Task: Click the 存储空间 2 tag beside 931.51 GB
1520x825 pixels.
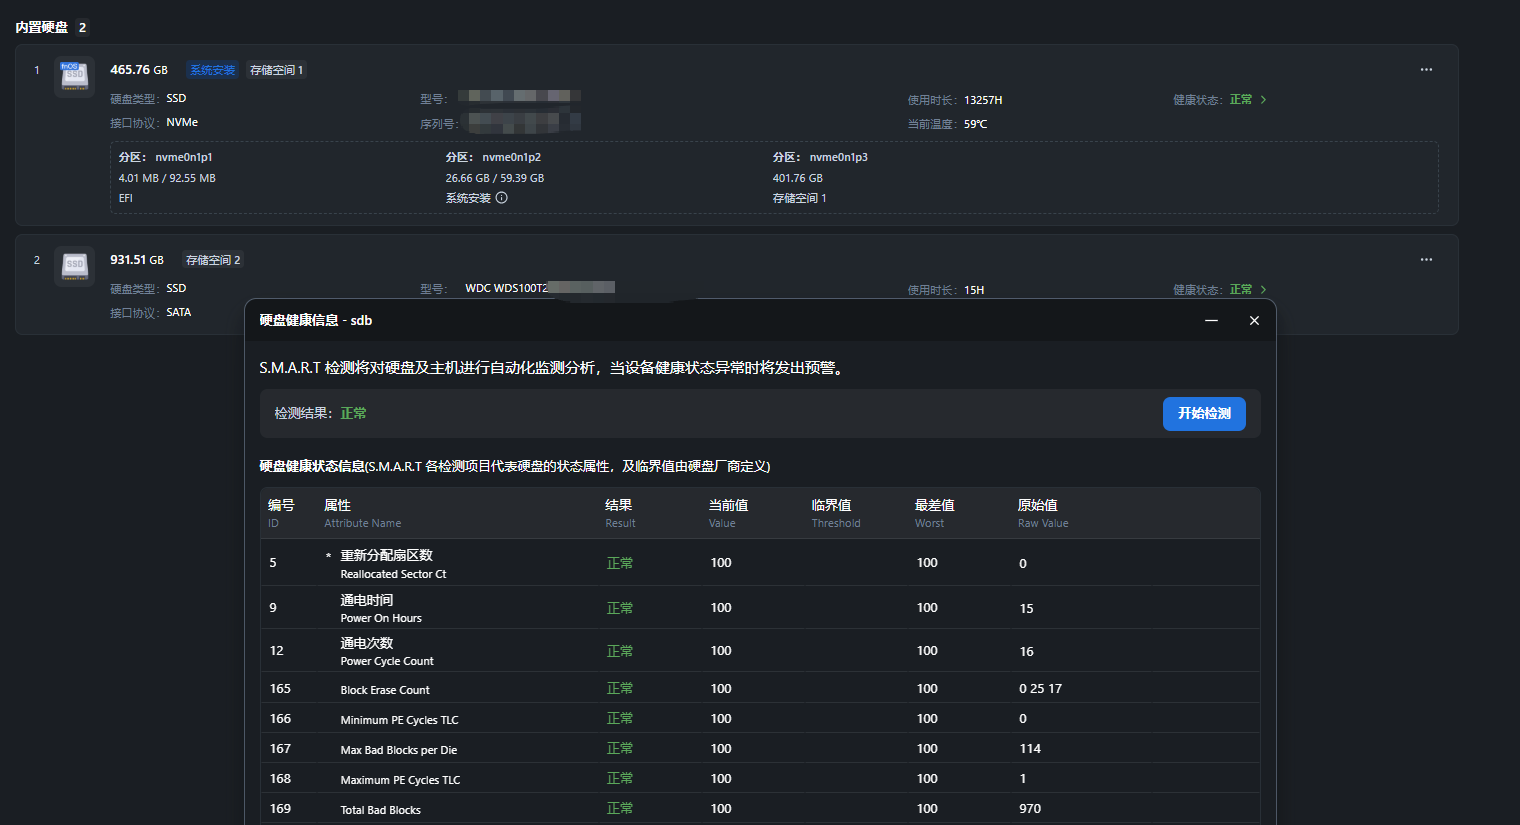Action: coord(213,260)
